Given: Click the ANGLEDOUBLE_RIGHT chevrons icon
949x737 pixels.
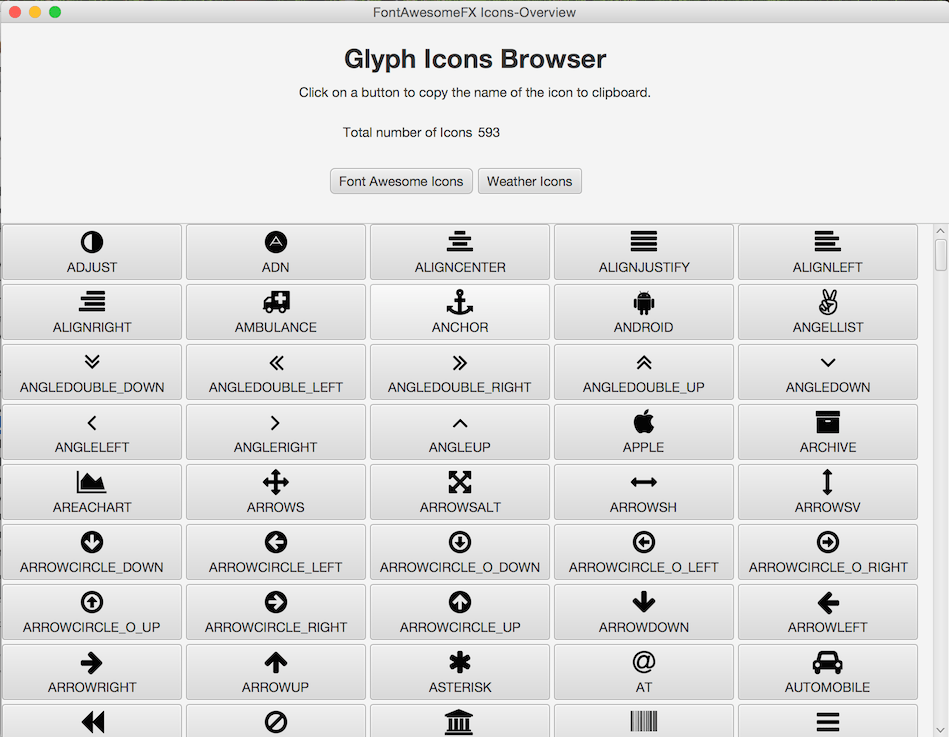Looking at the screenshot, I should (x=460, y=372).
